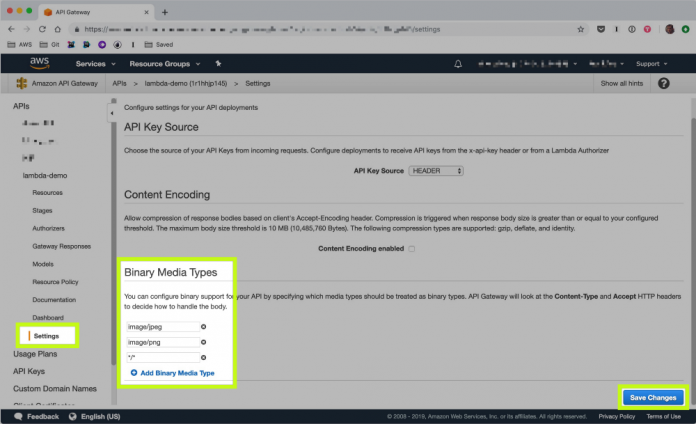Click the AWS logo in the header
The width and height of the screenshot is (696, 424).
pos(39,63)
